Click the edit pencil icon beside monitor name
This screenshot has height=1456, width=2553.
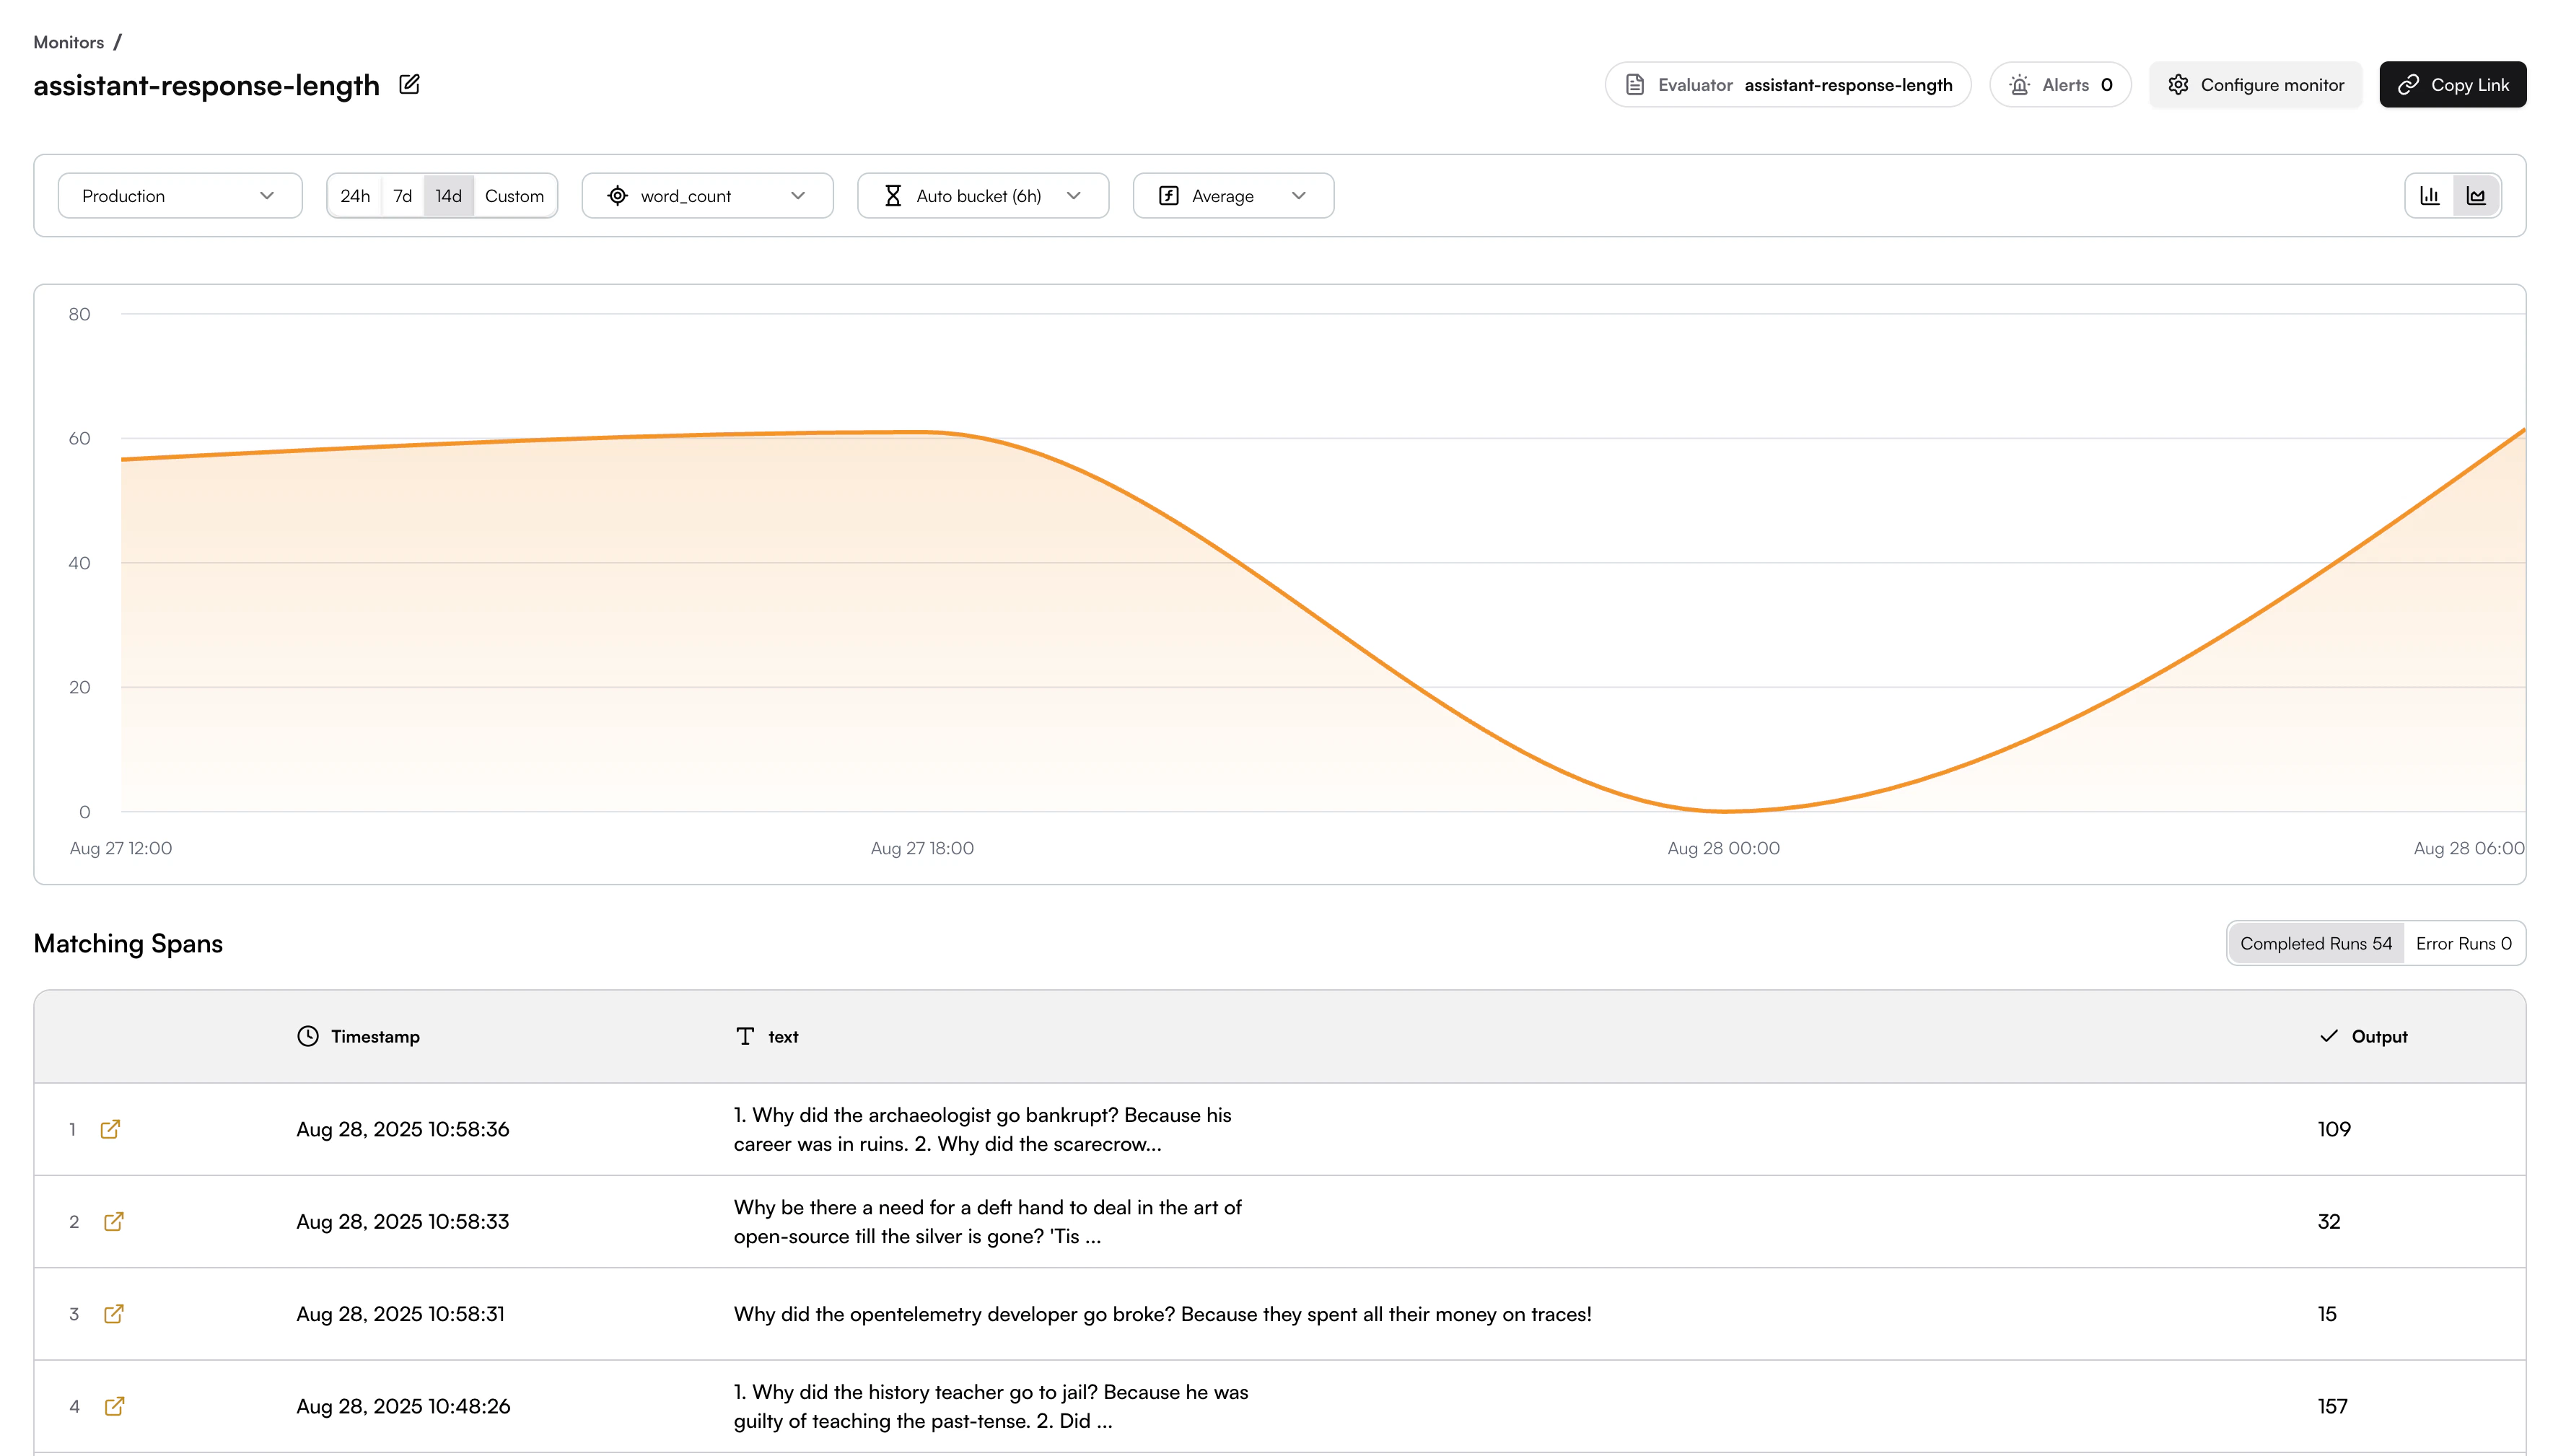409,85
